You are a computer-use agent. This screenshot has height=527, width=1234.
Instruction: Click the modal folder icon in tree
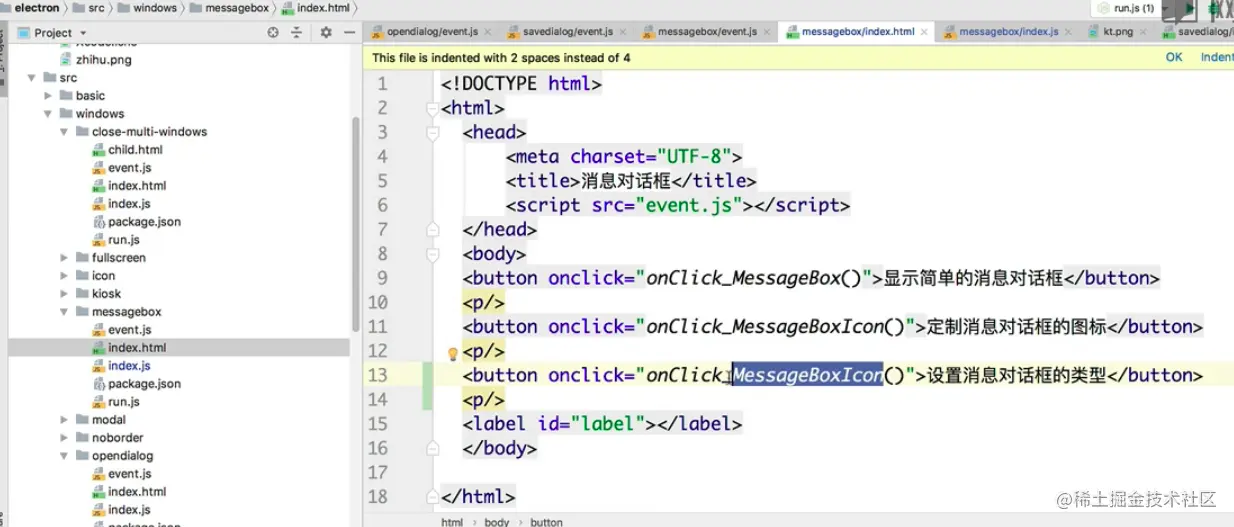click(x=82, y=420)
